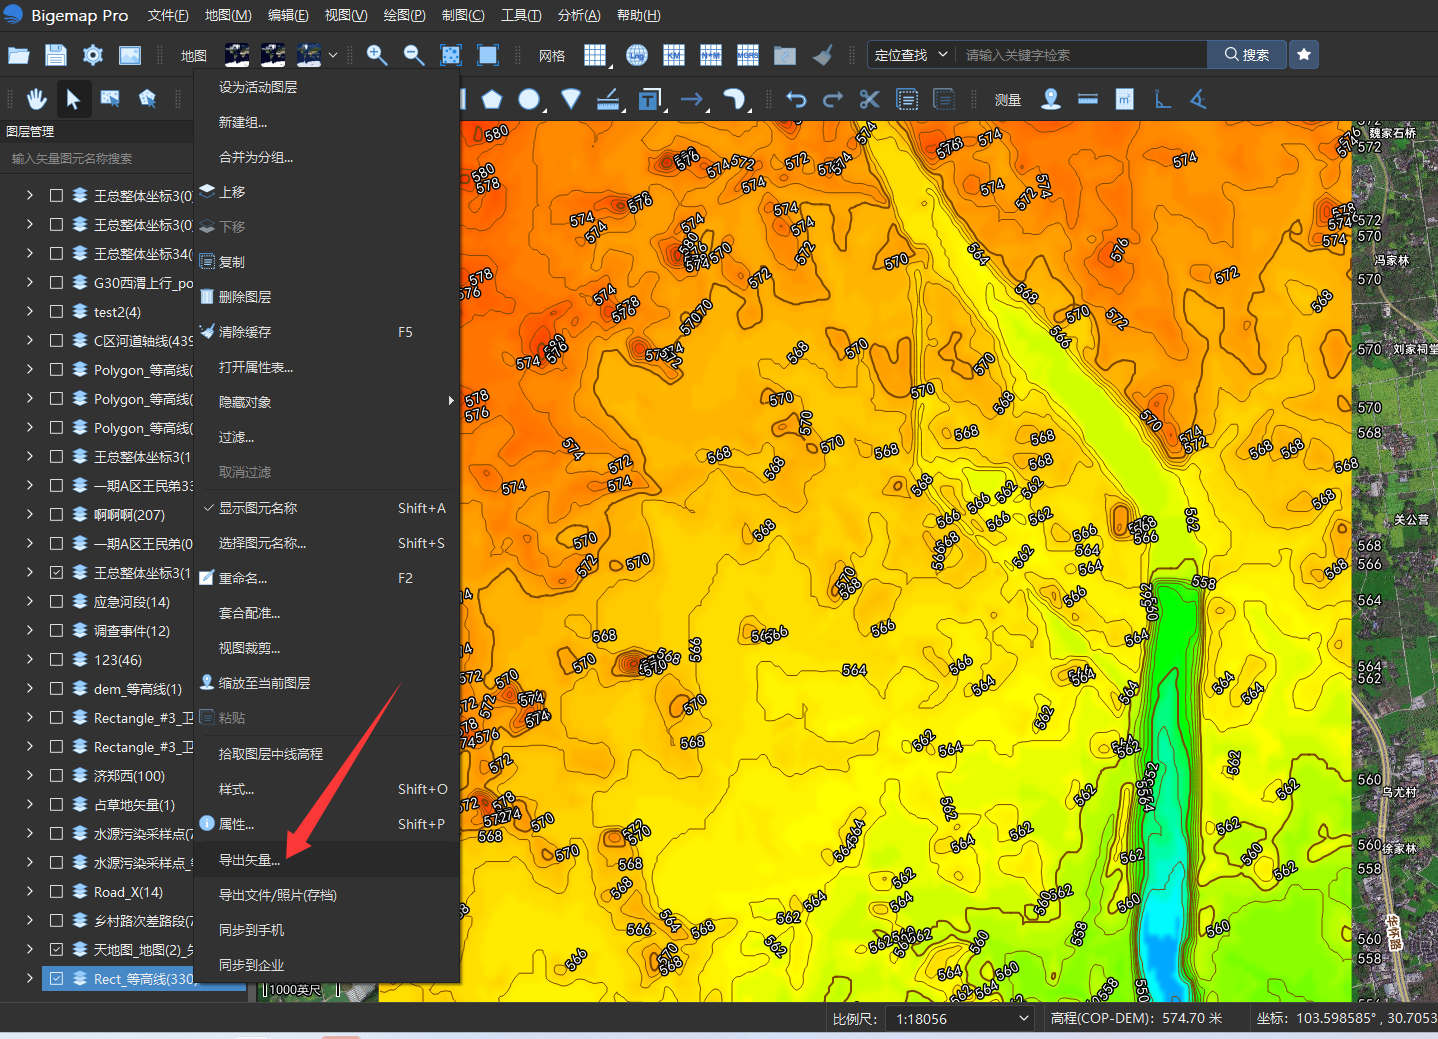The height and width of the screenshot is (1039, 1438).
Task: Uncheck the Rect_等高线 layer checkbox
Action: click(x=57, y=979)
